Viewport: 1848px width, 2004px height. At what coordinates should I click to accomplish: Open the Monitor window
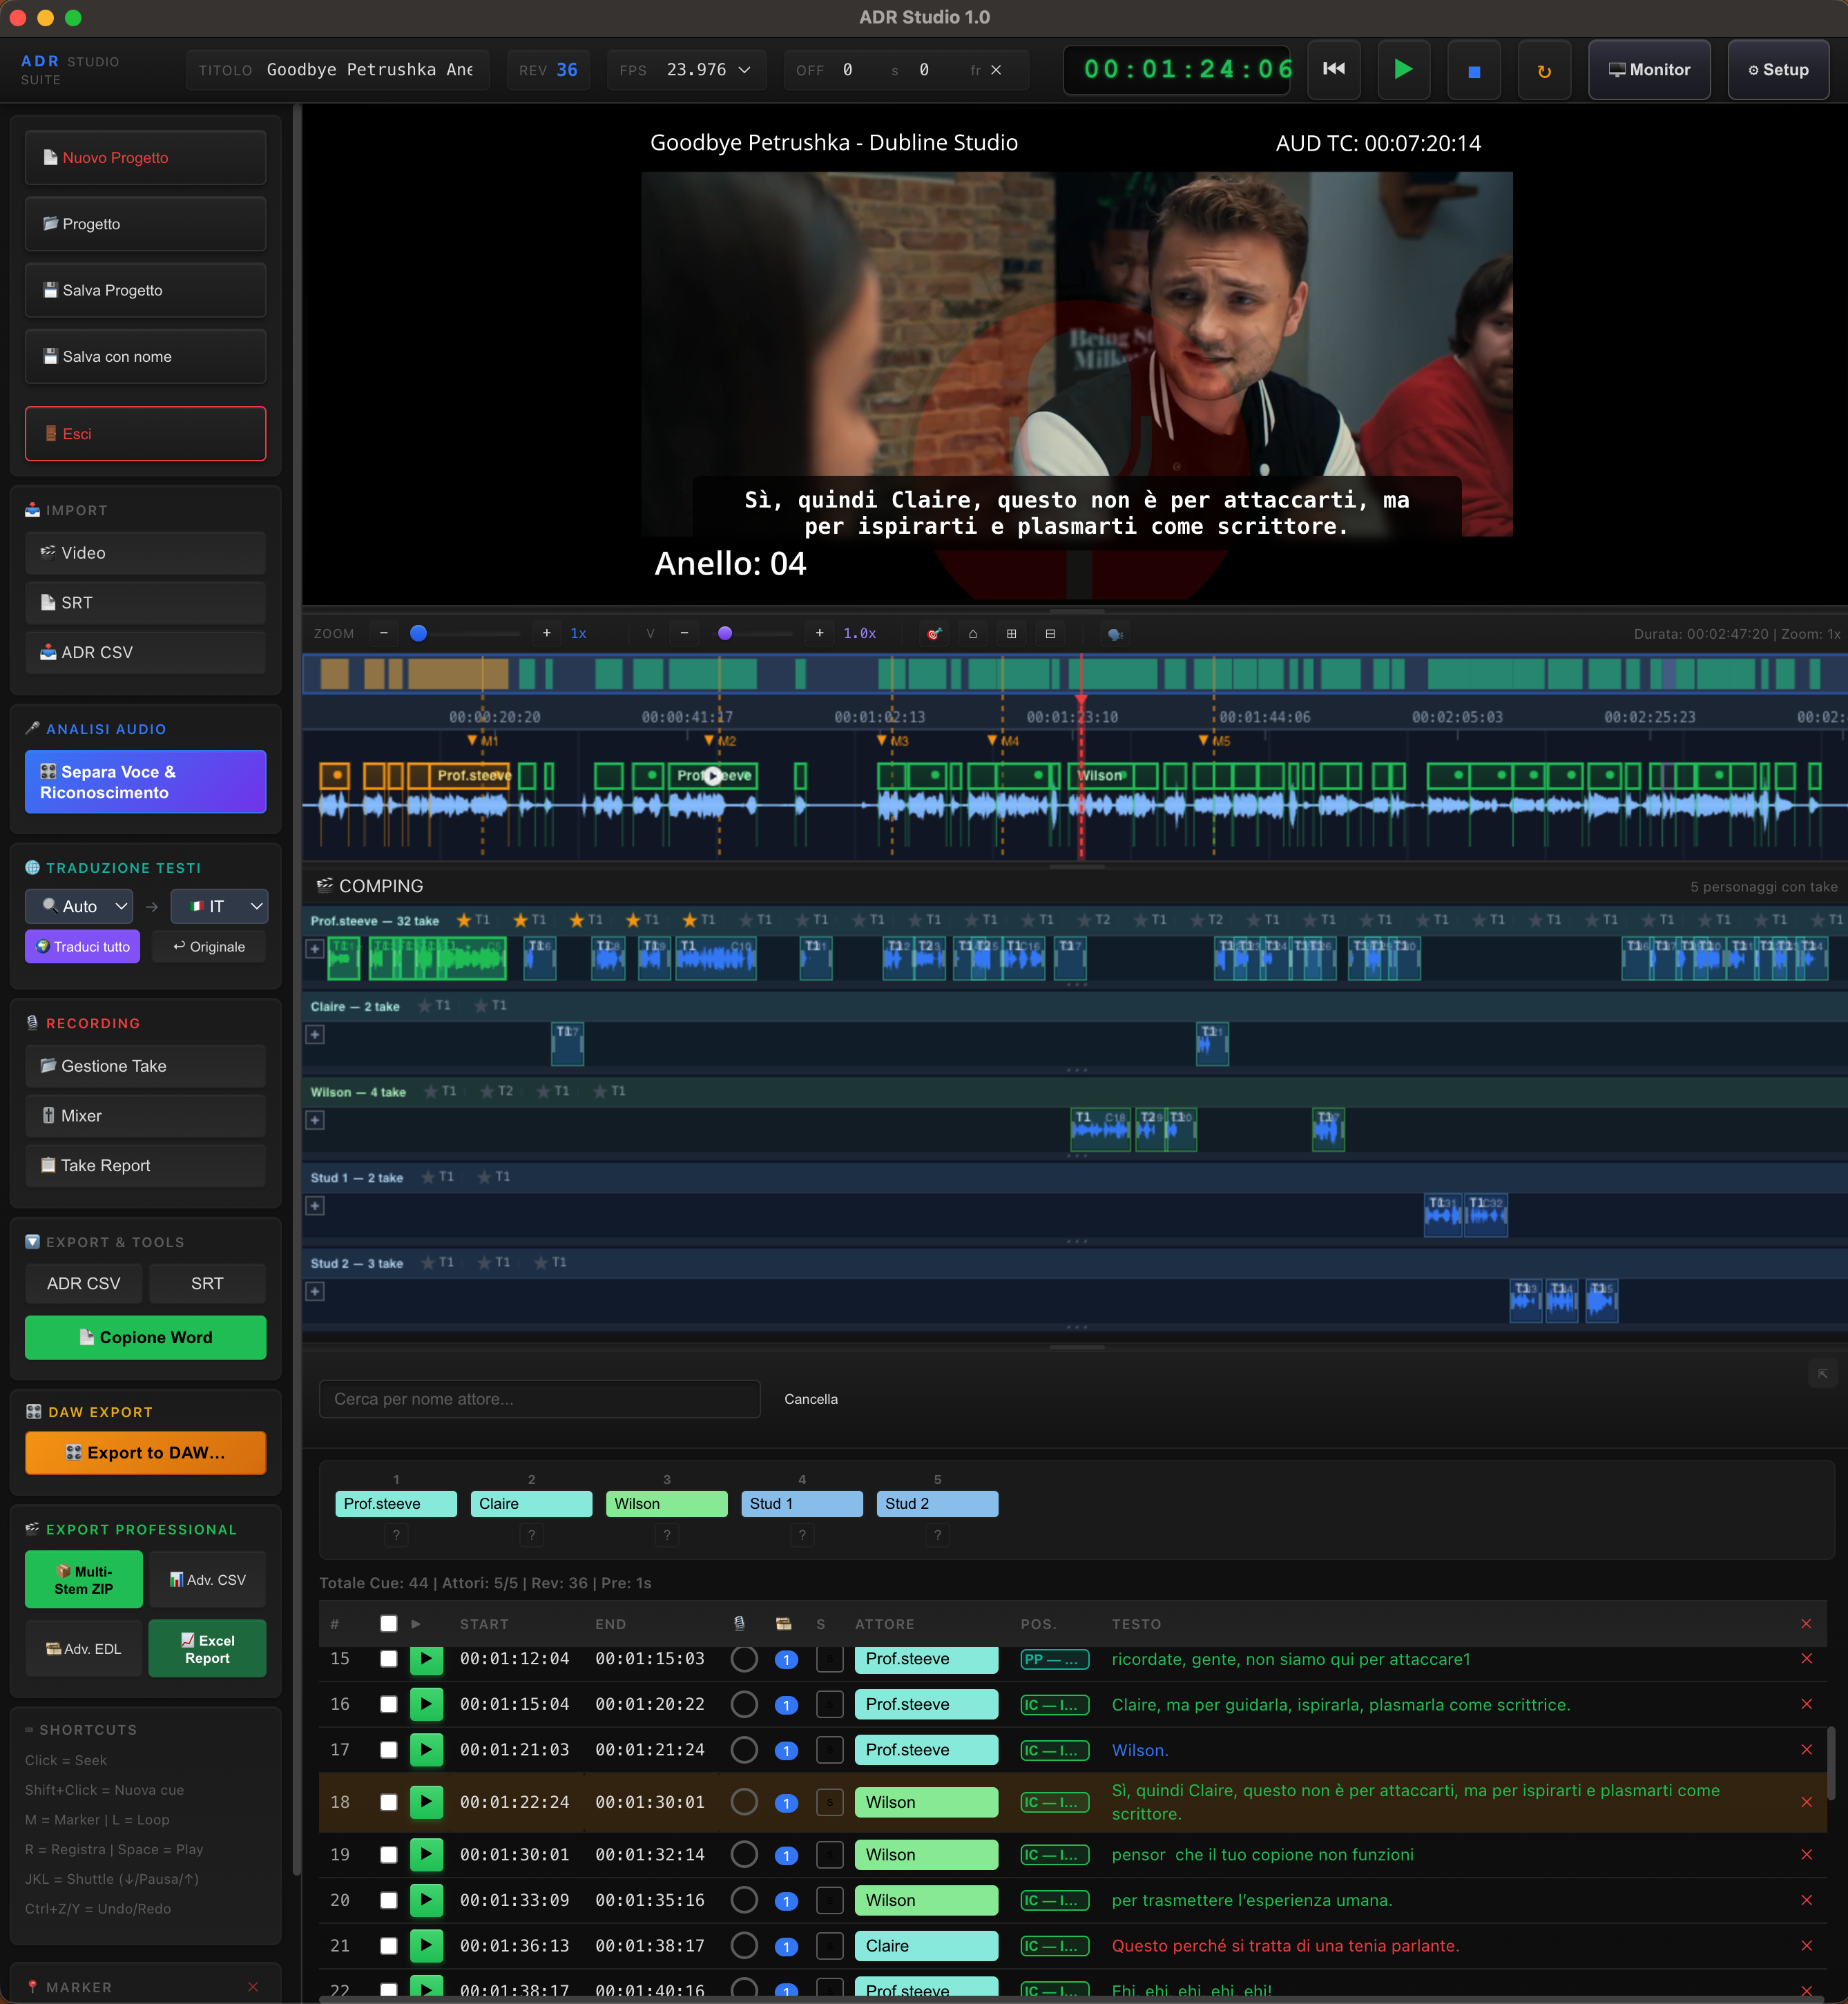[1648, 70]
